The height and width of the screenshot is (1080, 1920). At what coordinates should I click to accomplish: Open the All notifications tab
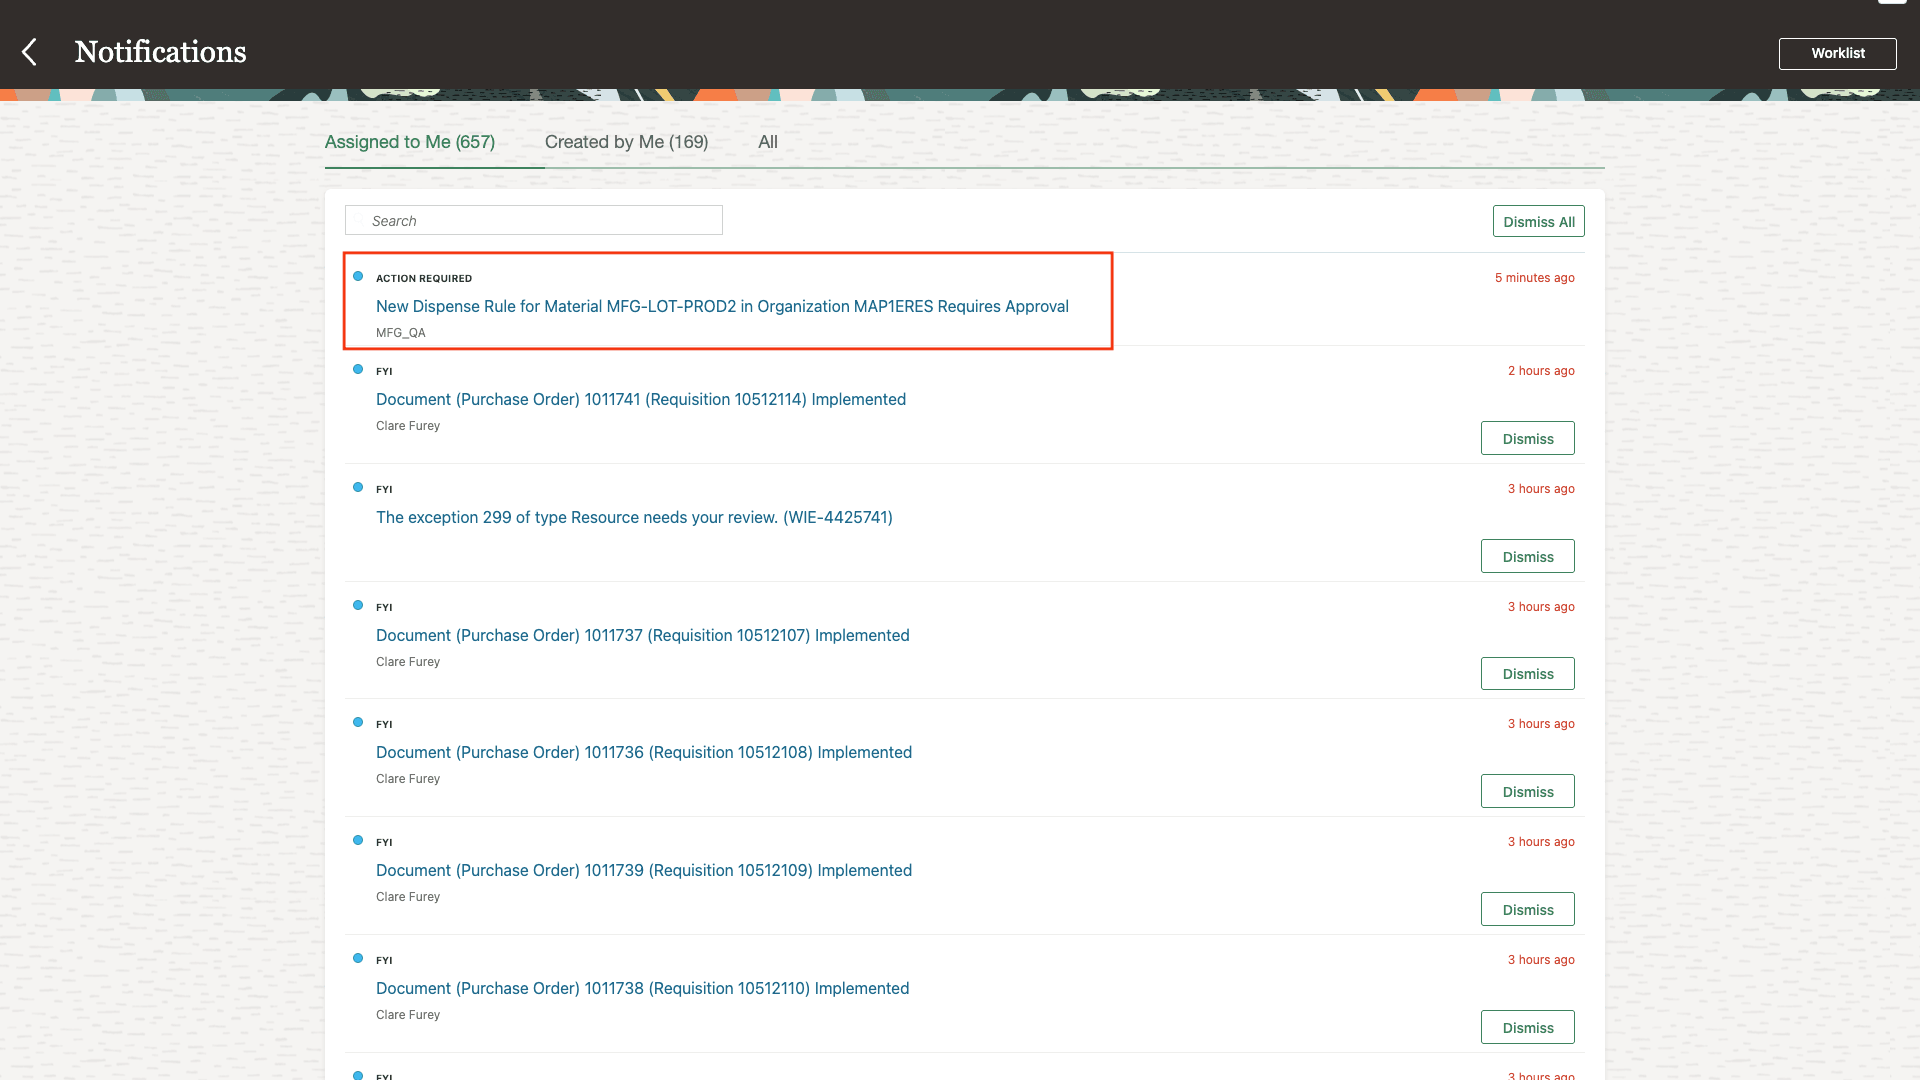(768, 142)
